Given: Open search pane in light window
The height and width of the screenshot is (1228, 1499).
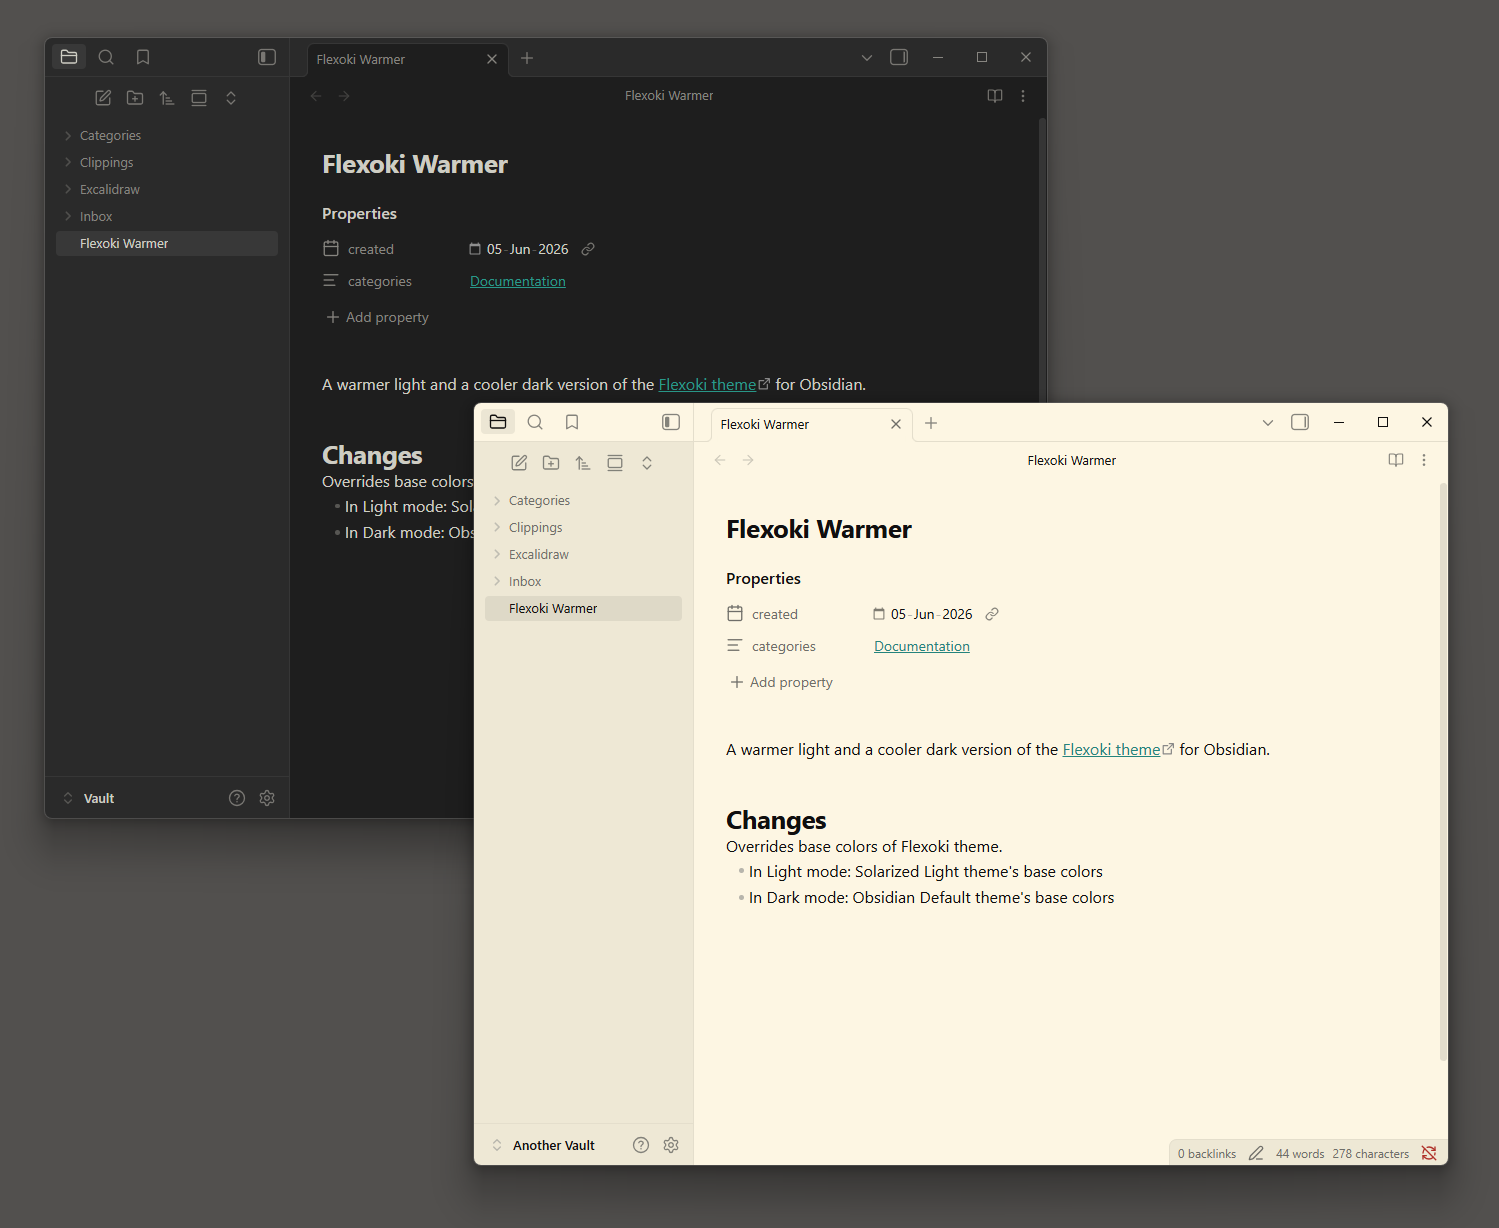Looking at the screenshot, I should (535, 422).
